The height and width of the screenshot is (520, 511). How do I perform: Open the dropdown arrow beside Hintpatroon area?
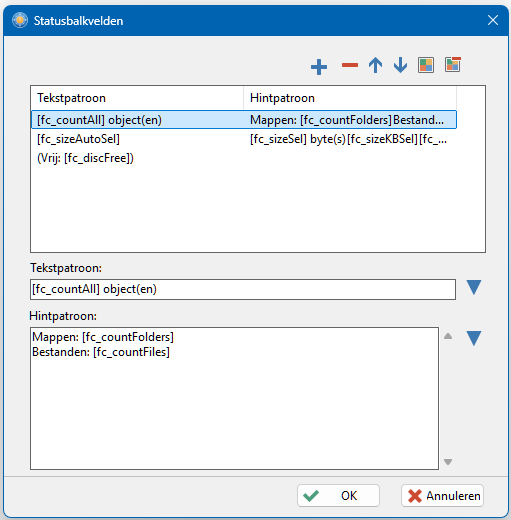pyautogui.click(x=474, y=338)
